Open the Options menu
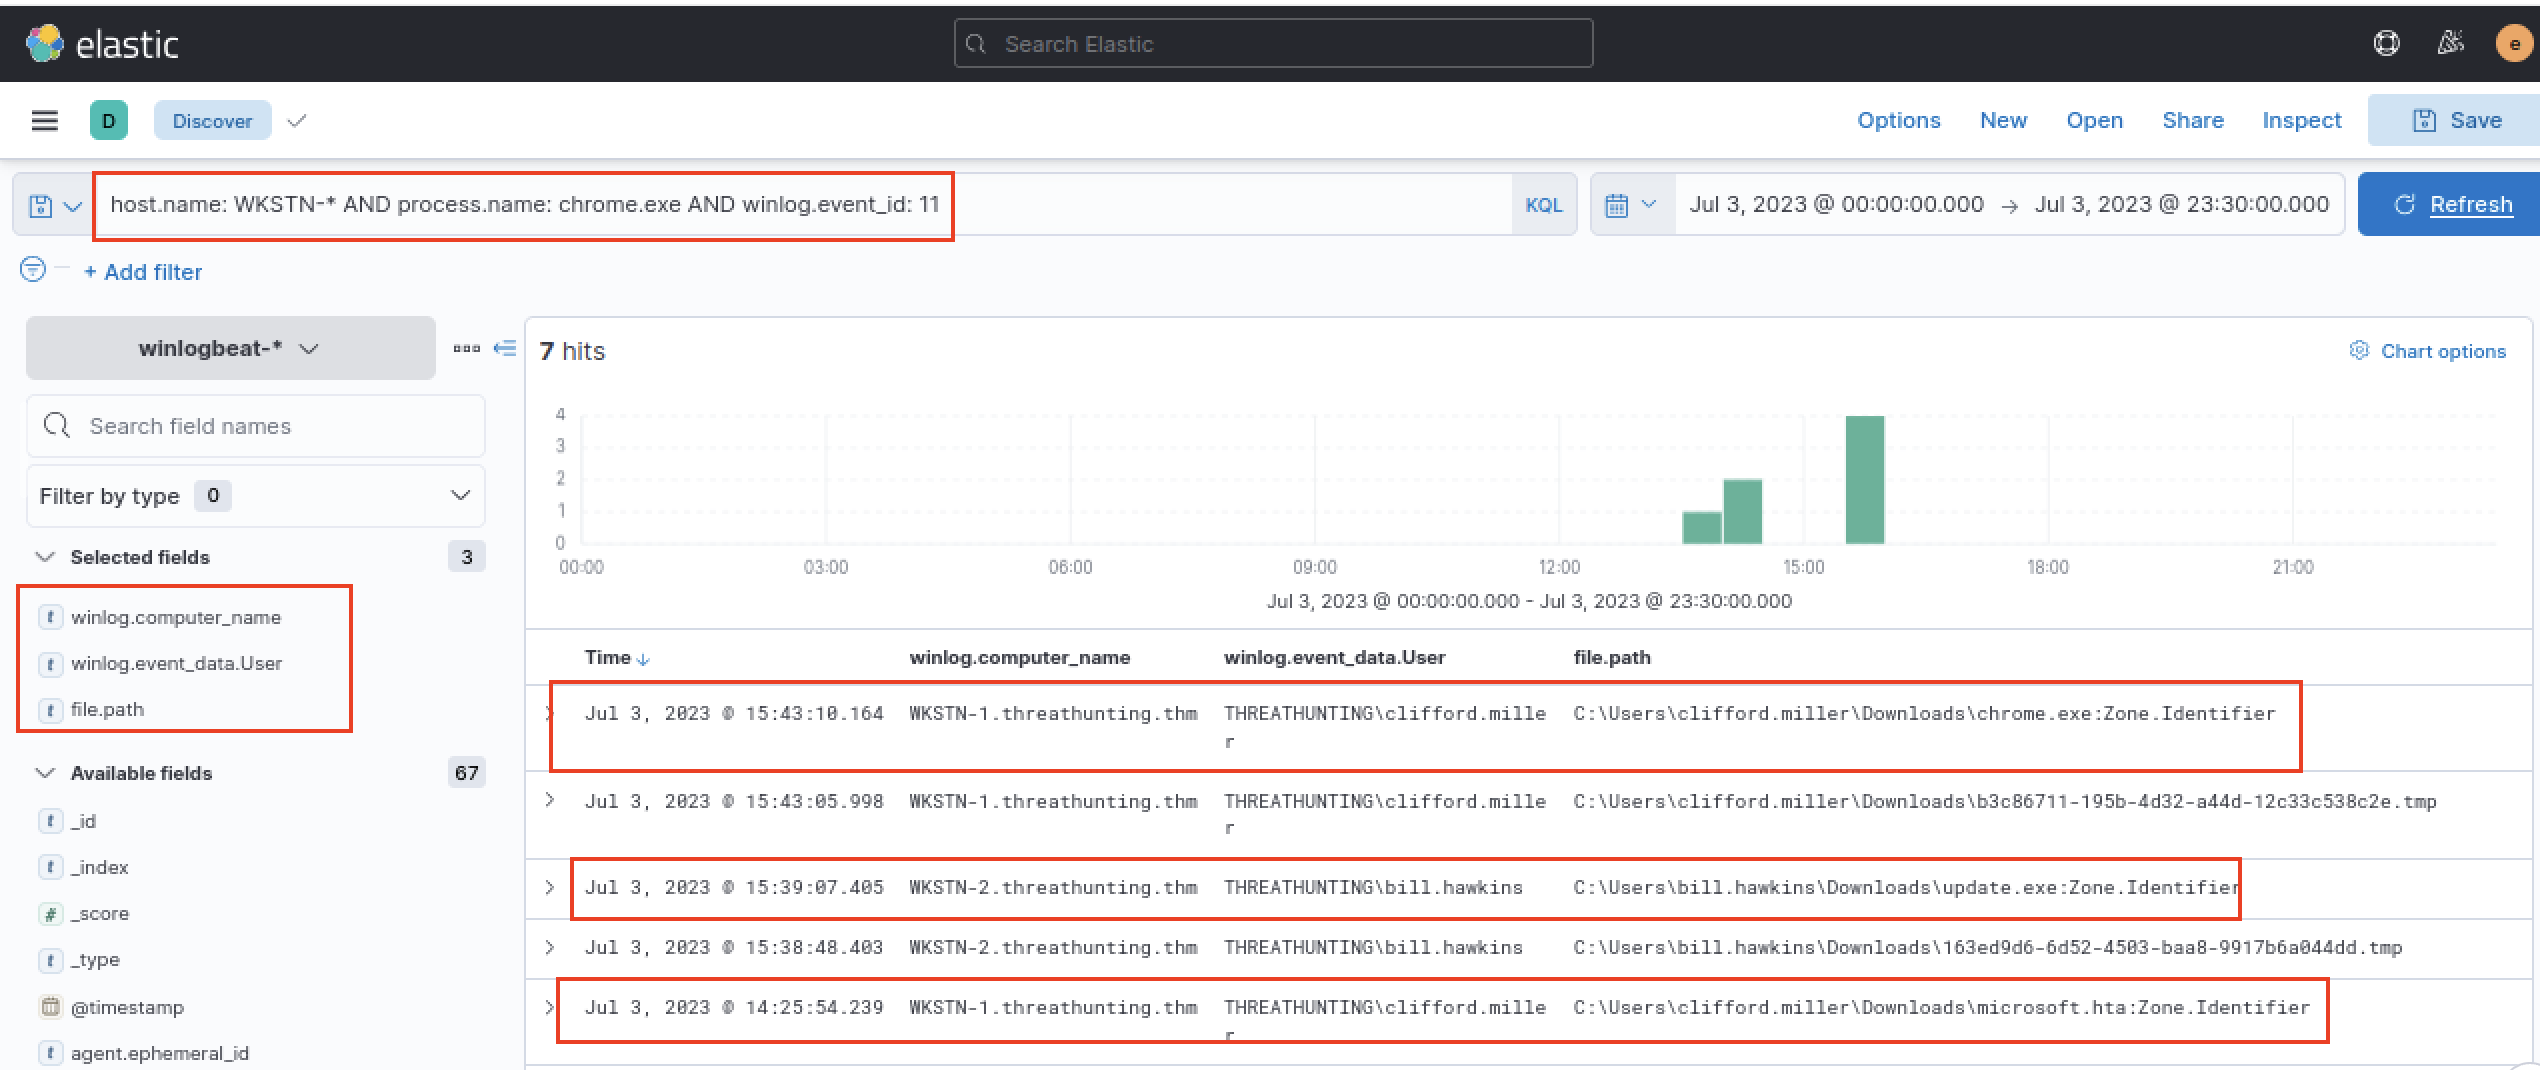 1898,120
